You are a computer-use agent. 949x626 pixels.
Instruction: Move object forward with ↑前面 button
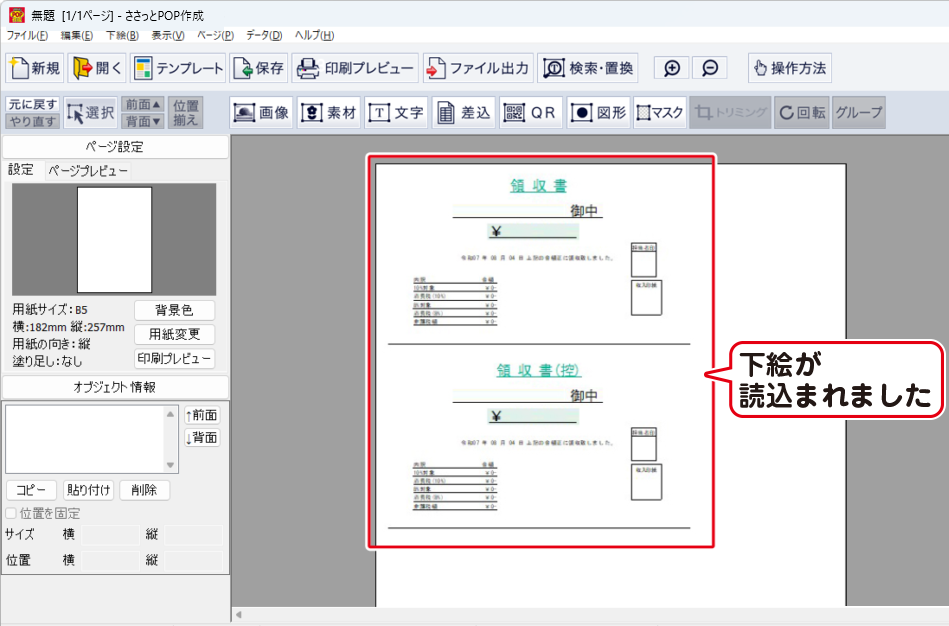pyautogui.click(x=201, y=415)
